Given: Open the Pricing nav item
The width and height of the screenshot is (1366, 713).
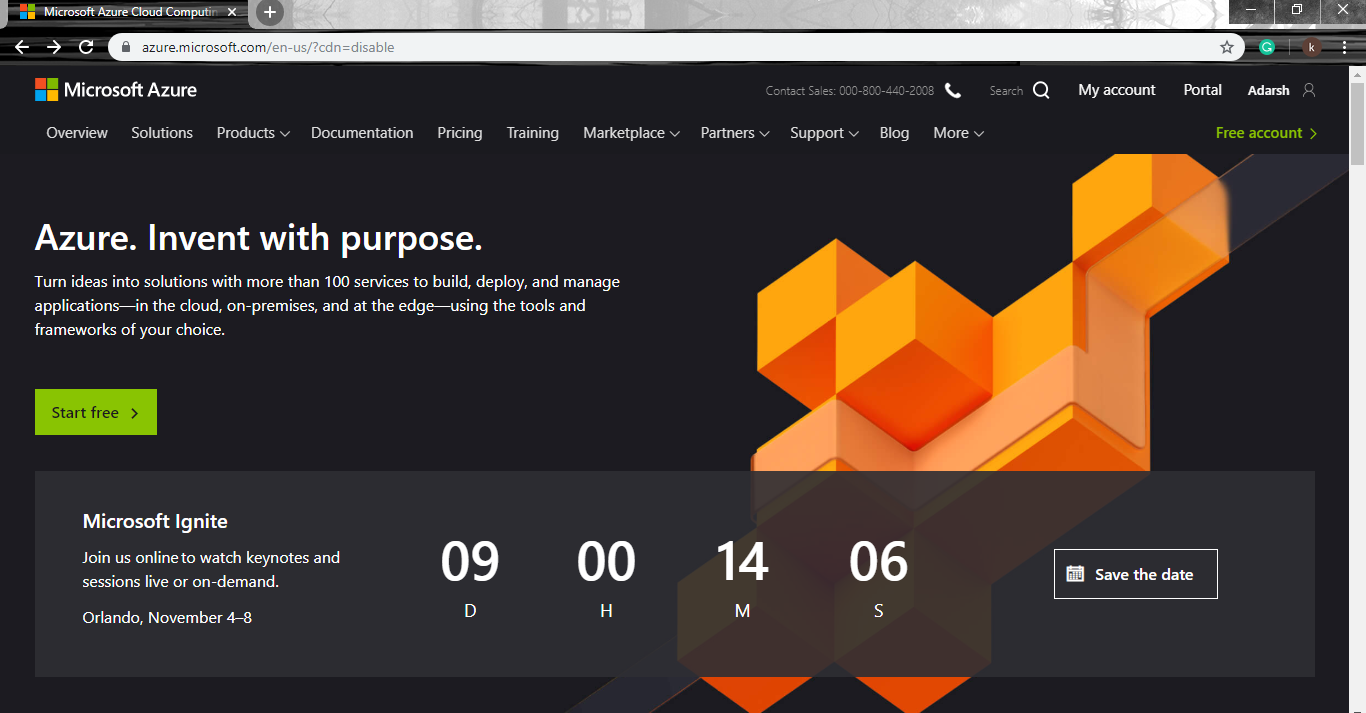Looking at the screenshot, I should click(459, 133).
